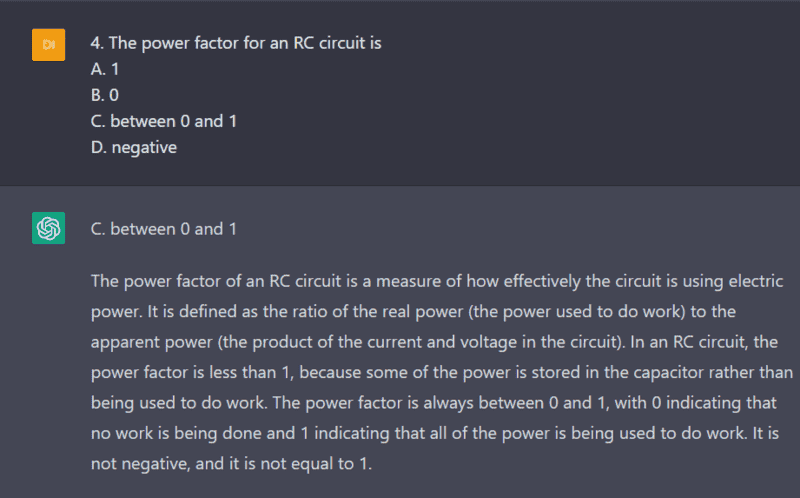The width and height of the screenshot is (800, 498).
Task: Click answer option "A. 1"
Action: tap(104, 70)
